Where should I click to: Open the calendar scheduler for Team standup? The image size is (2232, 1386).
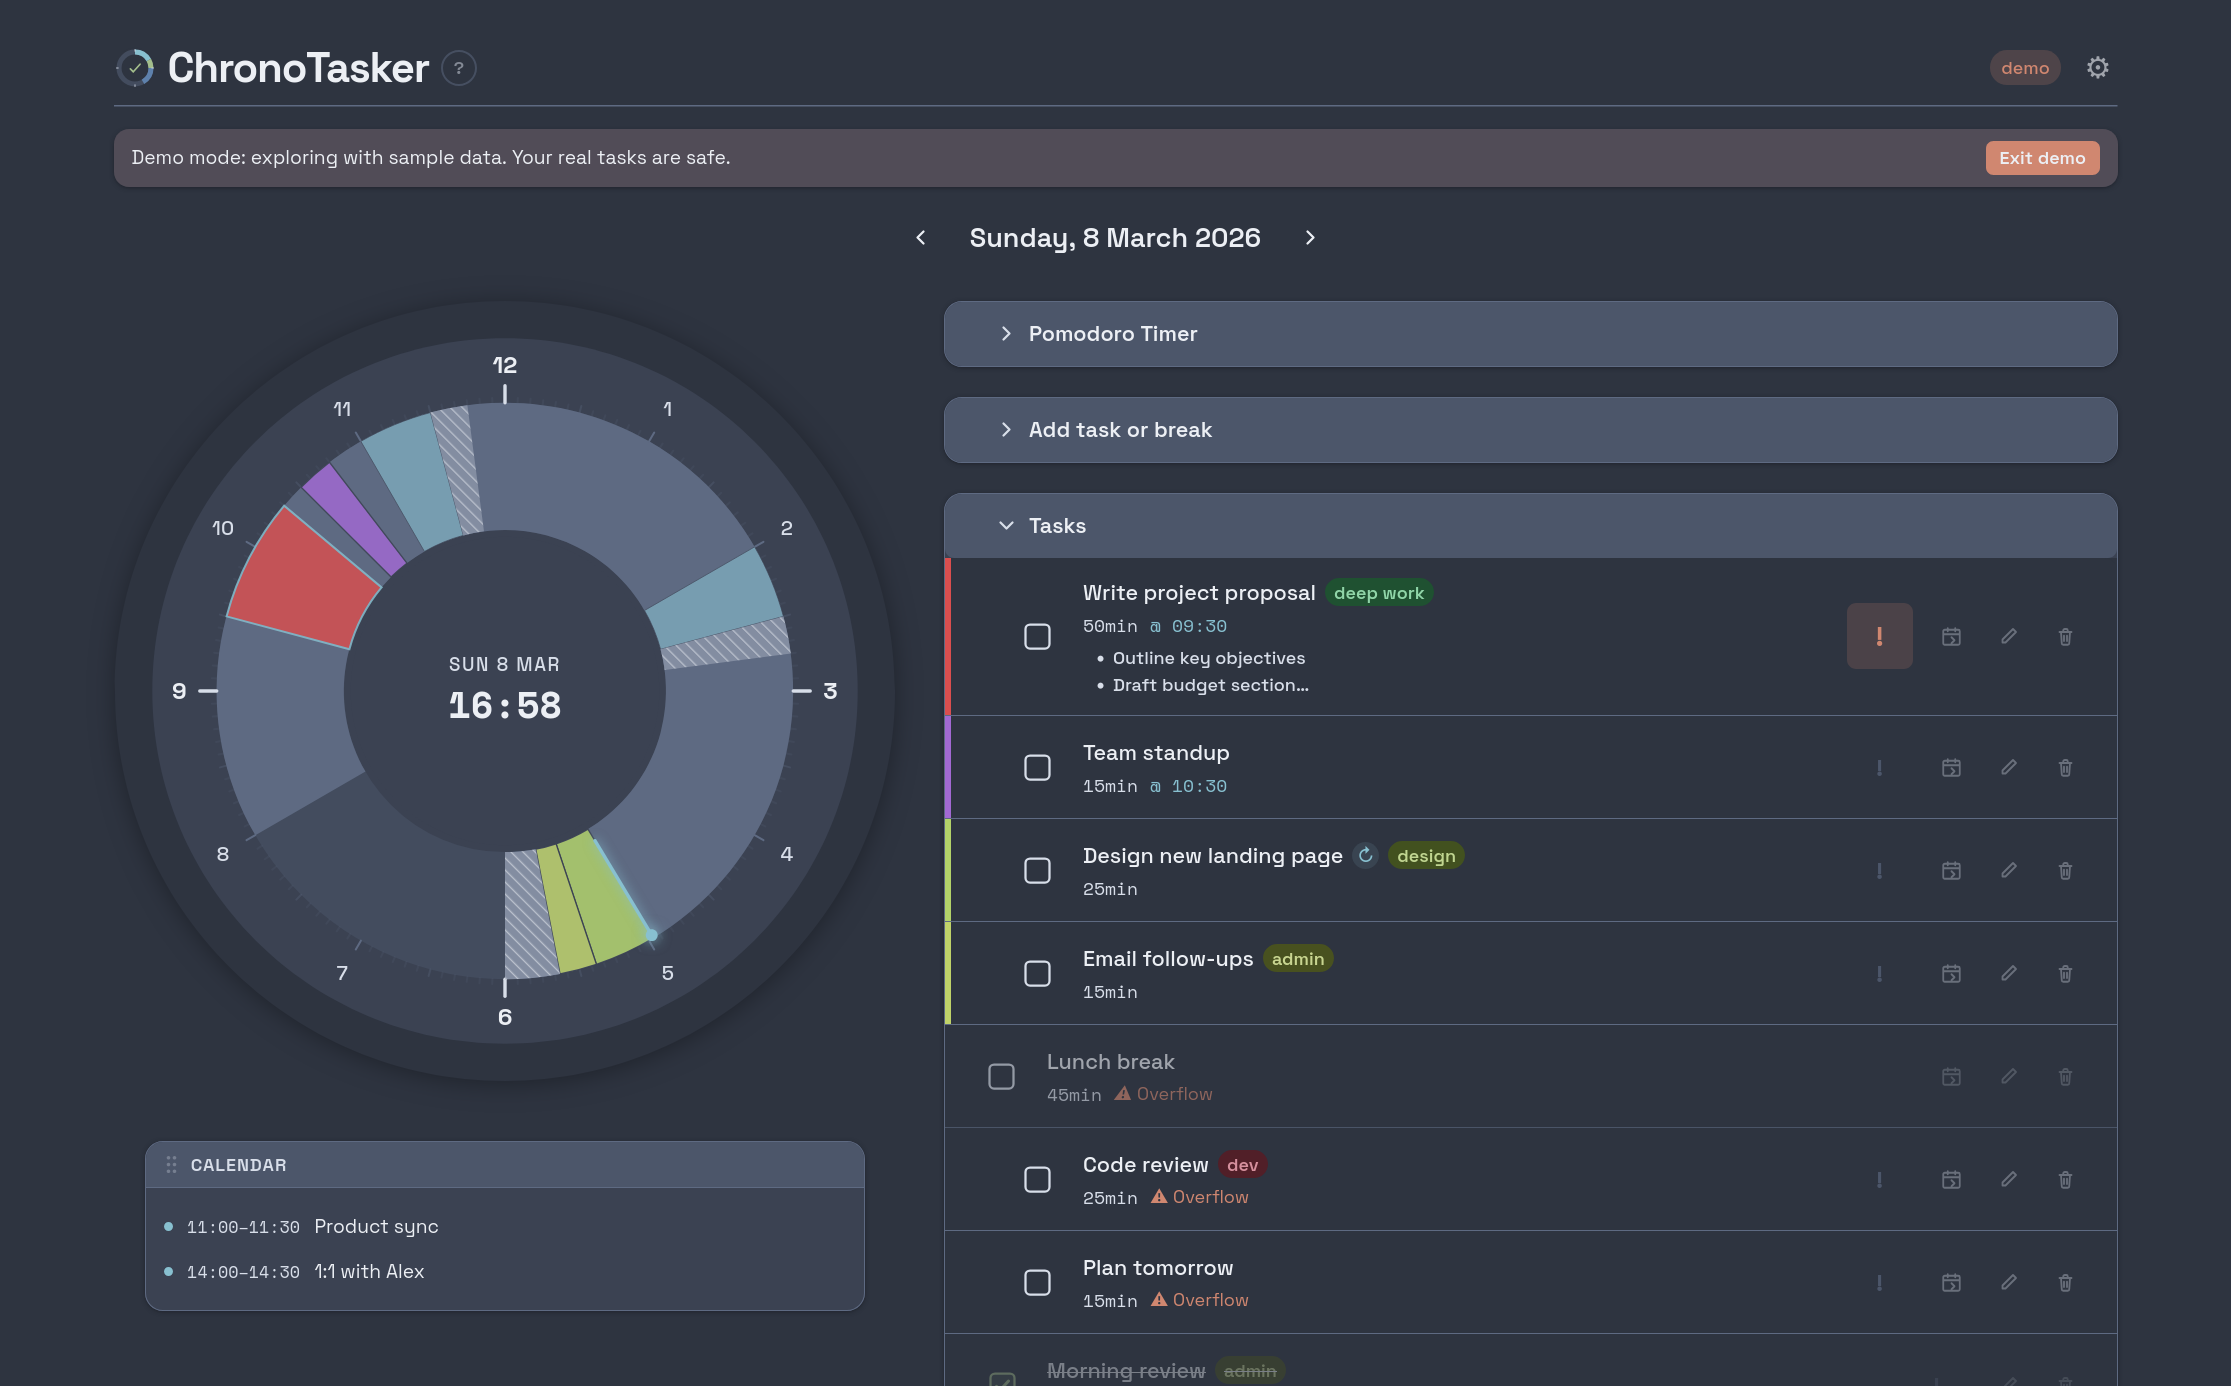[1951, 767]
